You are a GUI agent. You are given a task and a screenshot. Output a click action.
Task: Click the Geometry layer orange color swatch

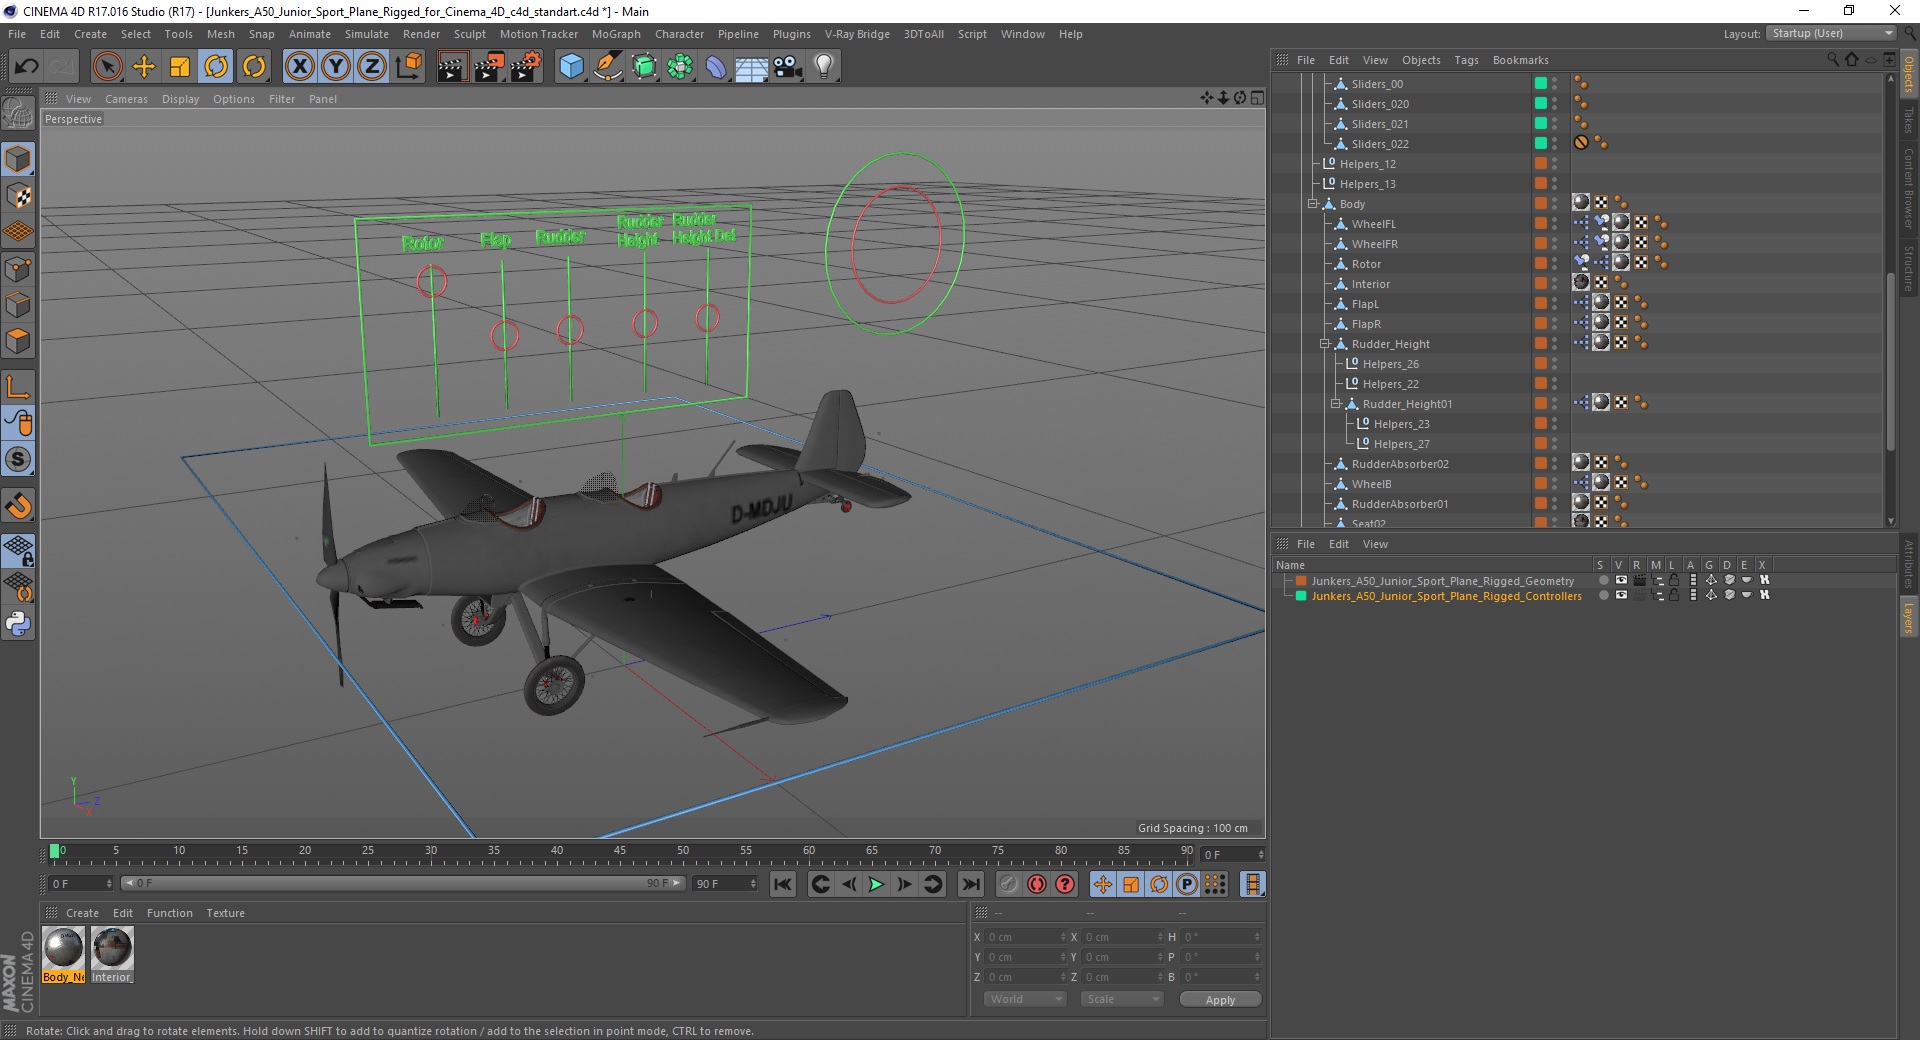point(1301,581)
